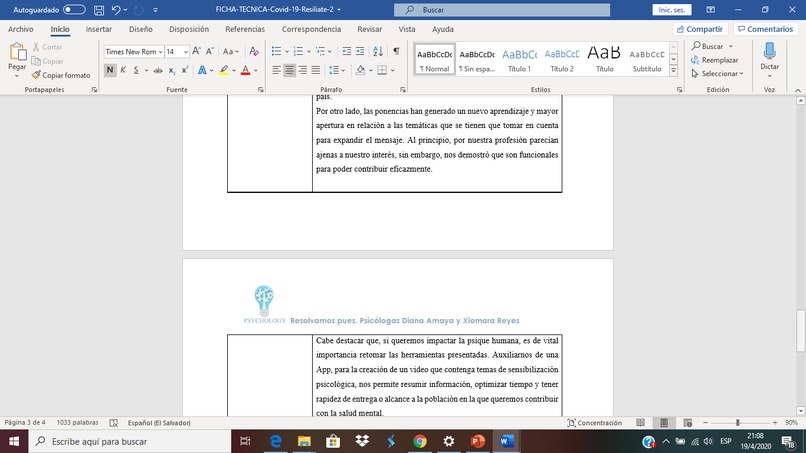Toggle underline (S) formatting
Image resolution: width=806 pixels, height=453 pixels.
(x=136, y=70)
